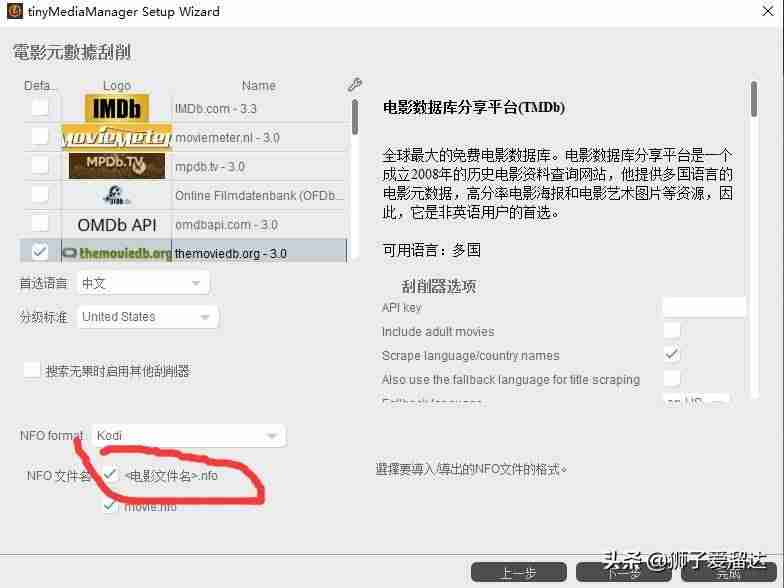Click the OFDb film reel logo
Screen dimensions: 784x588
(116, 195)
